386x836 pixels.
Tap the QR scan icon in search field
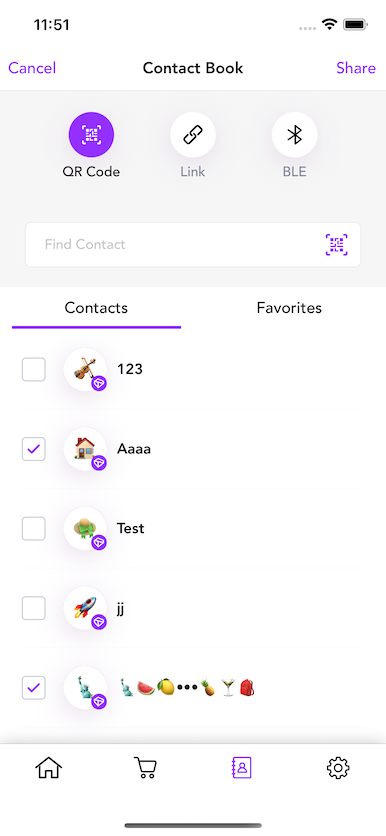tap(336, 245)
